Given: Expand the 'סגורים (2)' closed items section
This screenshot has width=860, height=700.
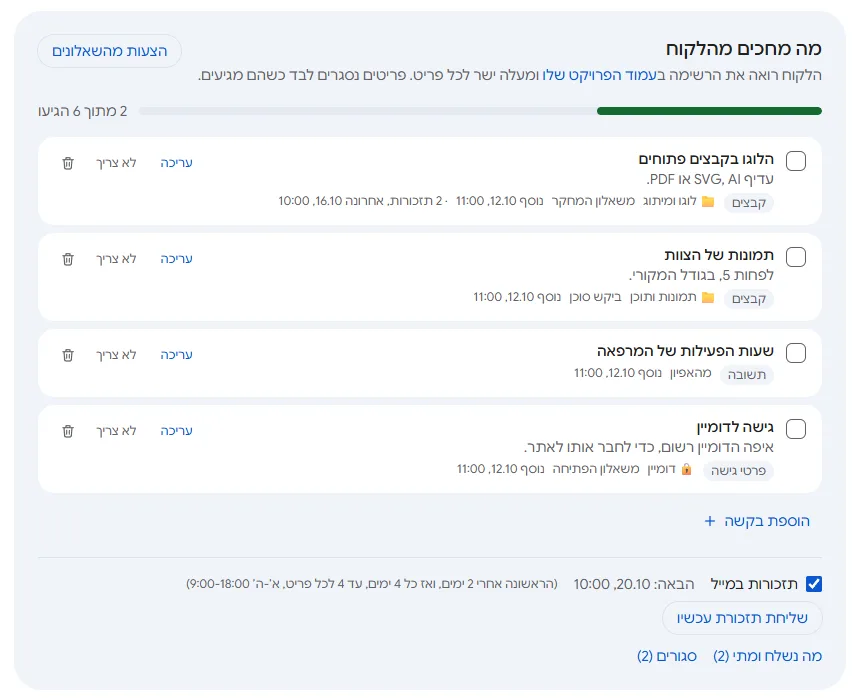Looking at the screenshot, I should pyautogui.click(x=667, y=656).
